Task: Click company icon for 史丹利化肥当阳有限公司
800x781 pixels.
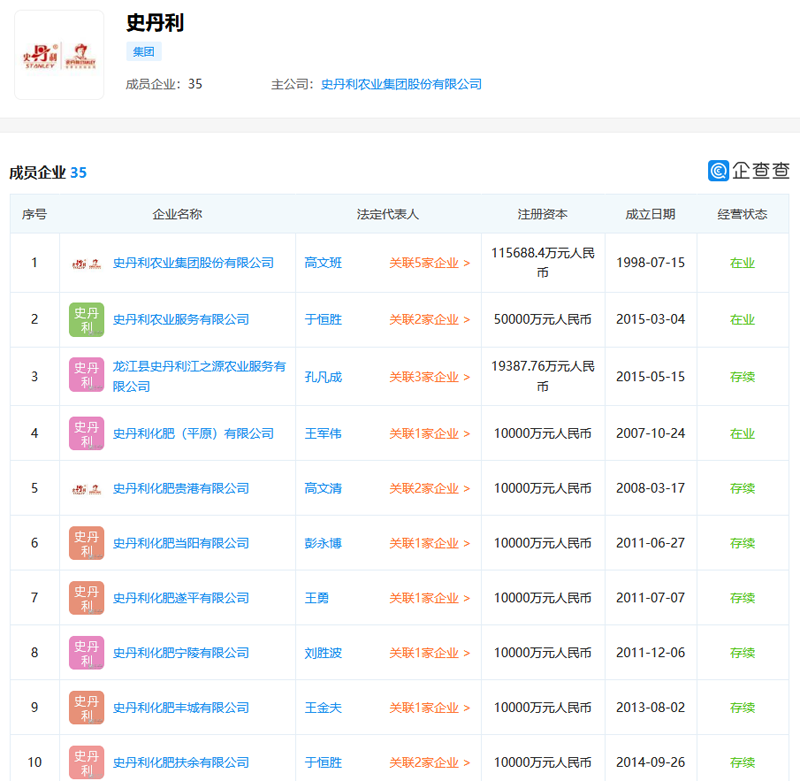Action: (87, 543)
